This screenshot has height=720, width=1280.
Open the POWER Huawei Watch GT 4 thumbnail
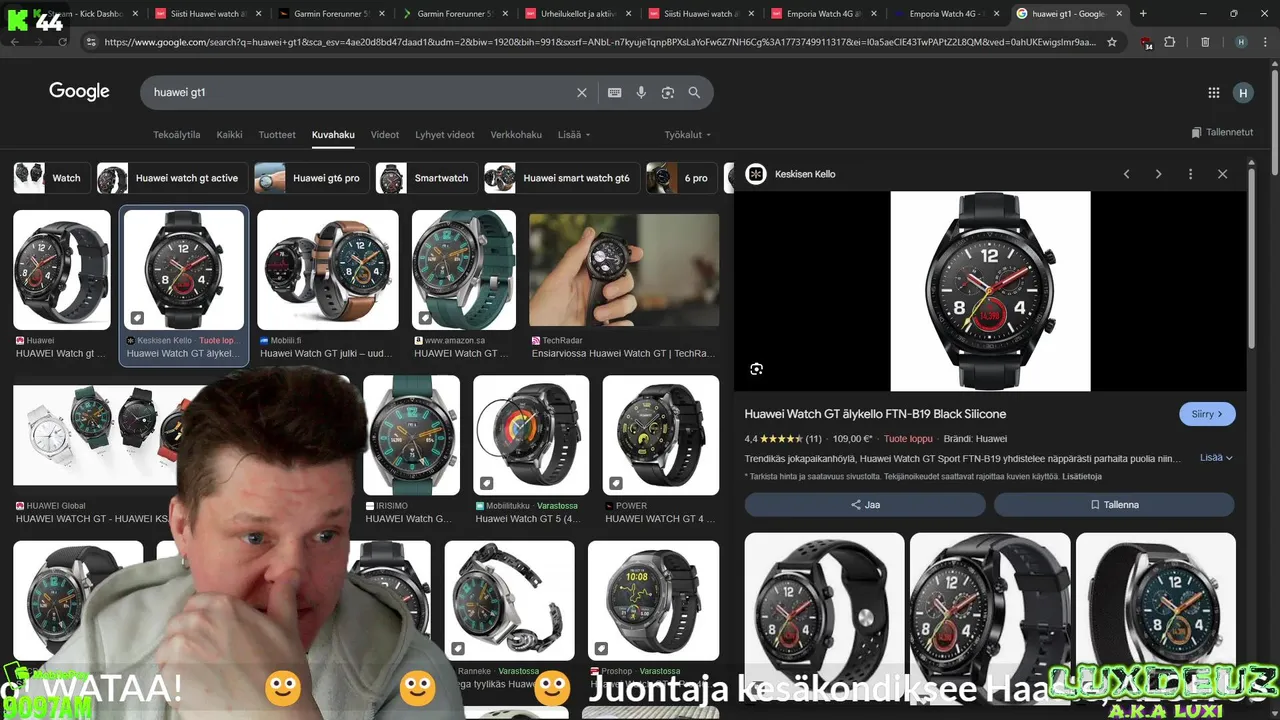tap(661, 435)
